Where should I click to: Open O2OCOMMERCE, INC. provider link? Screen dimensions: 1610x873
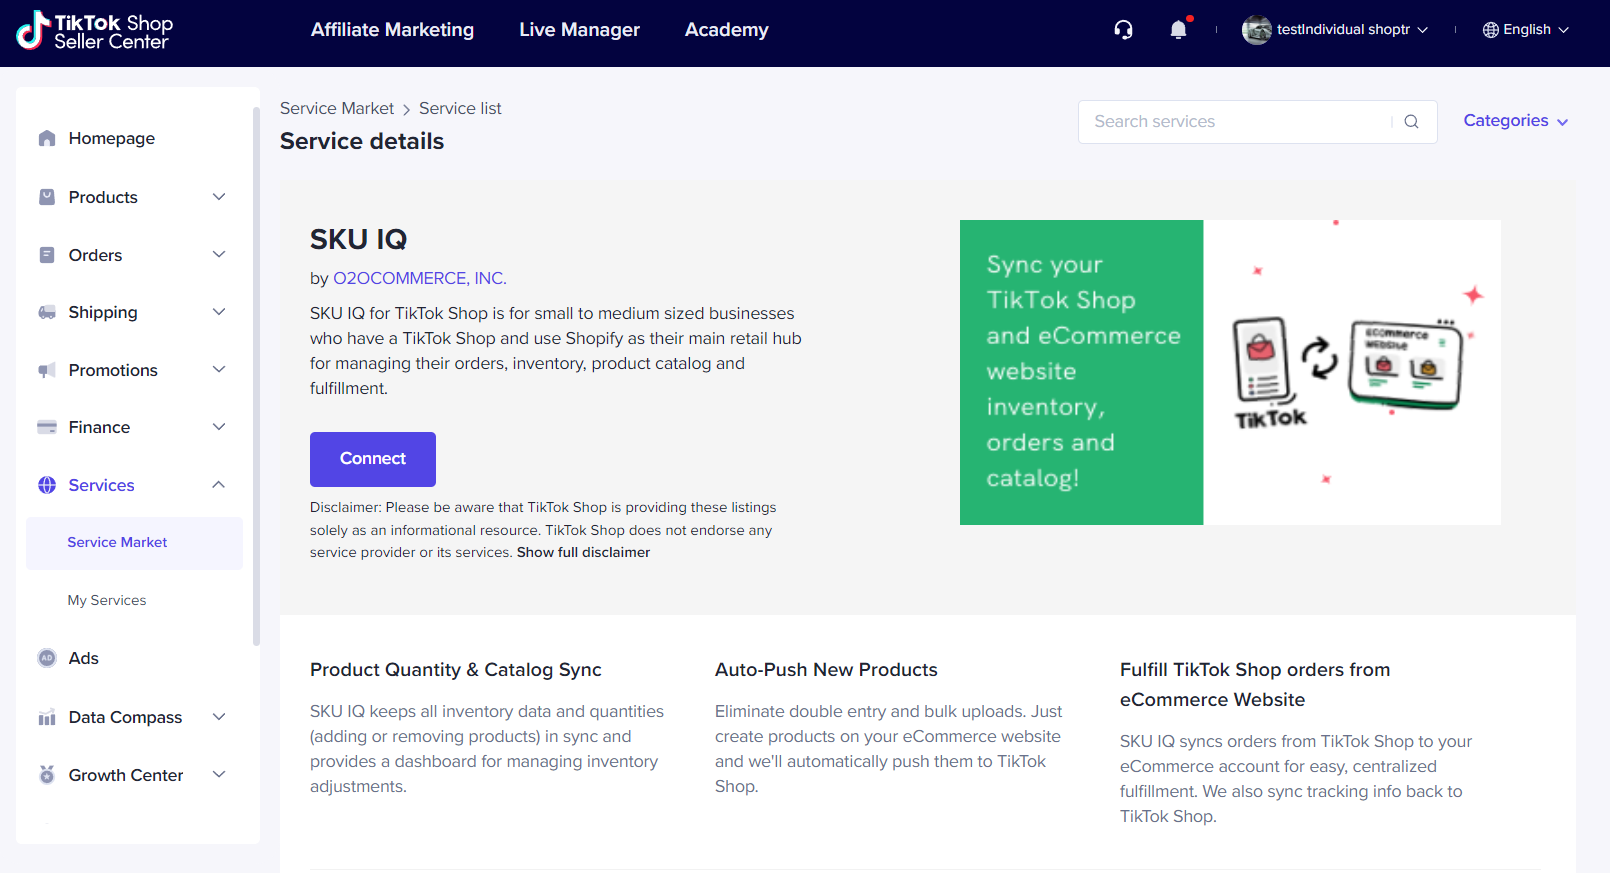(420, 278)
